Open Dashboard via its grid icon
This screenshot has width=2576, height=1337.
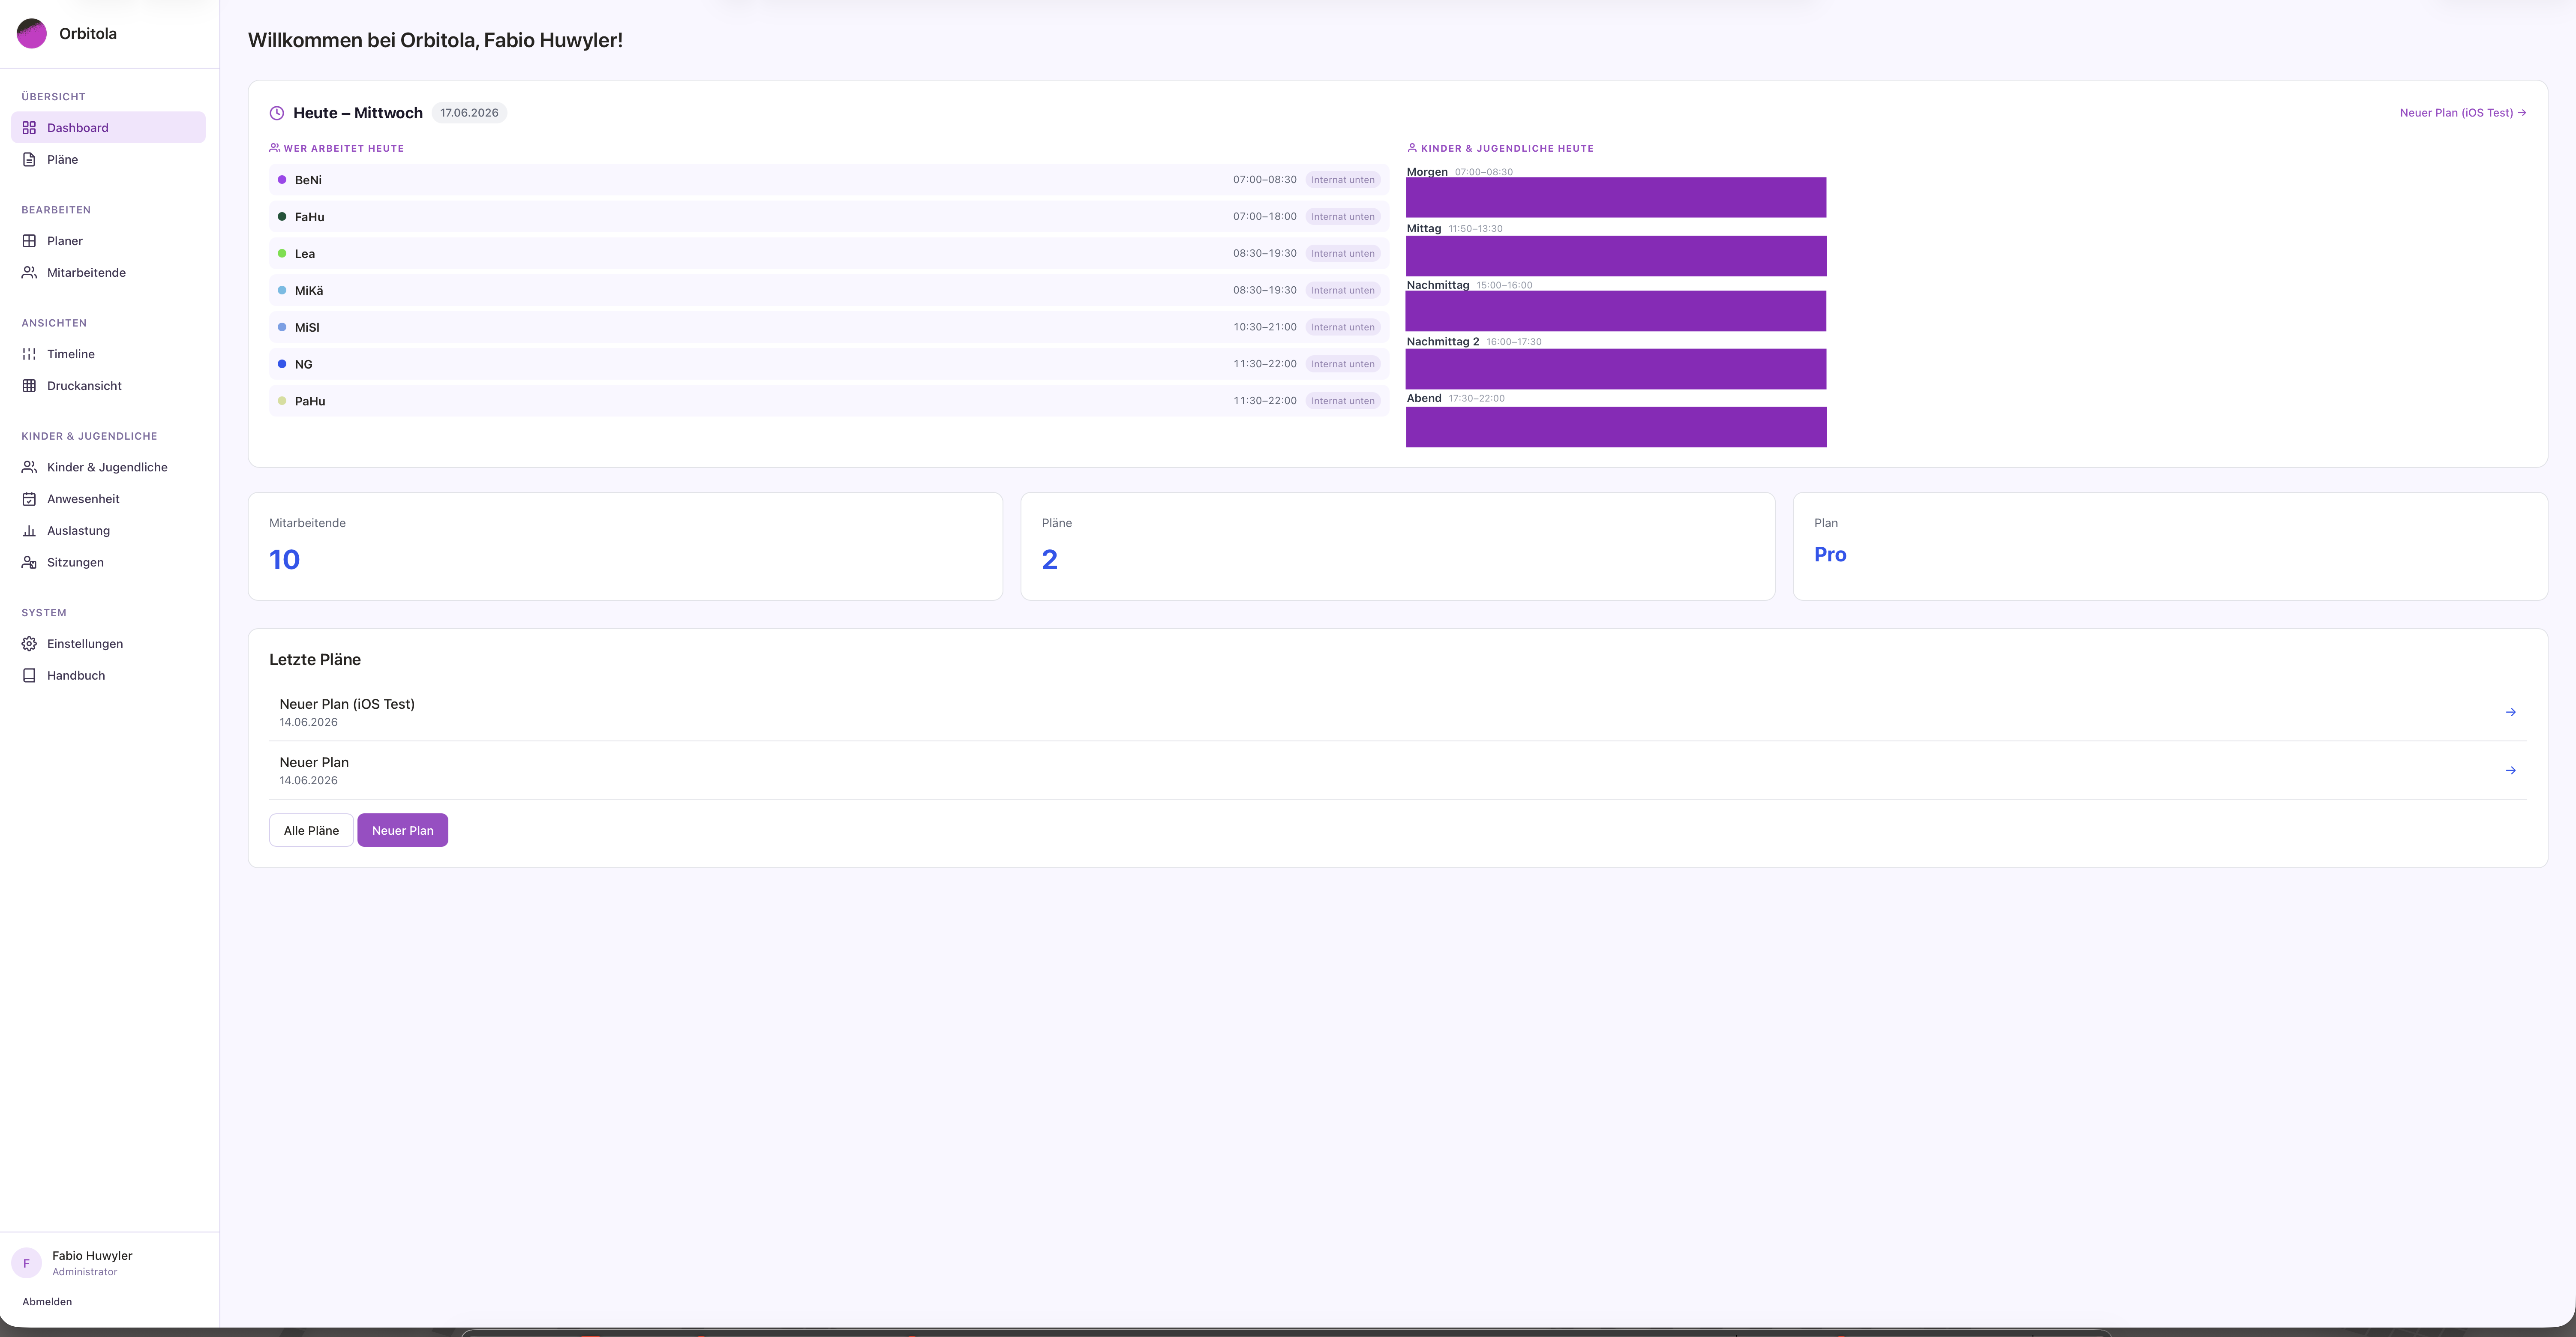pos(29,128)
